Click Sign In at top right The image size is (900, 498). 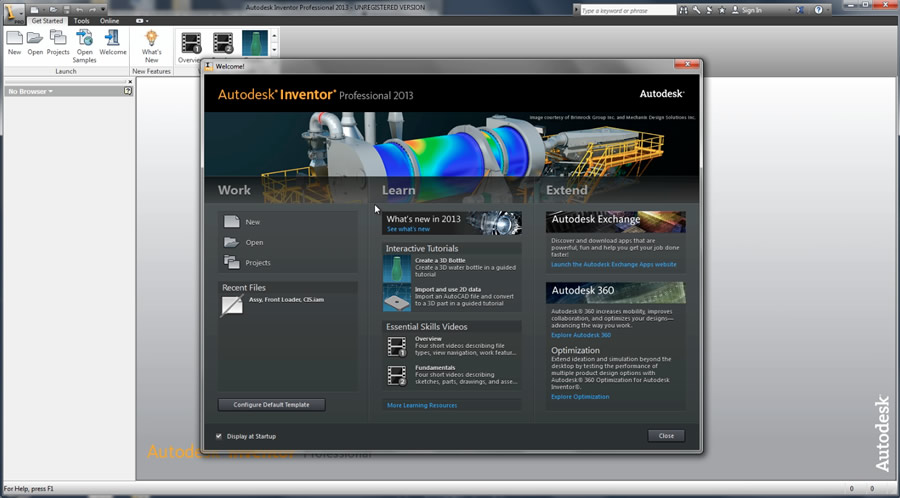point(746,10)
